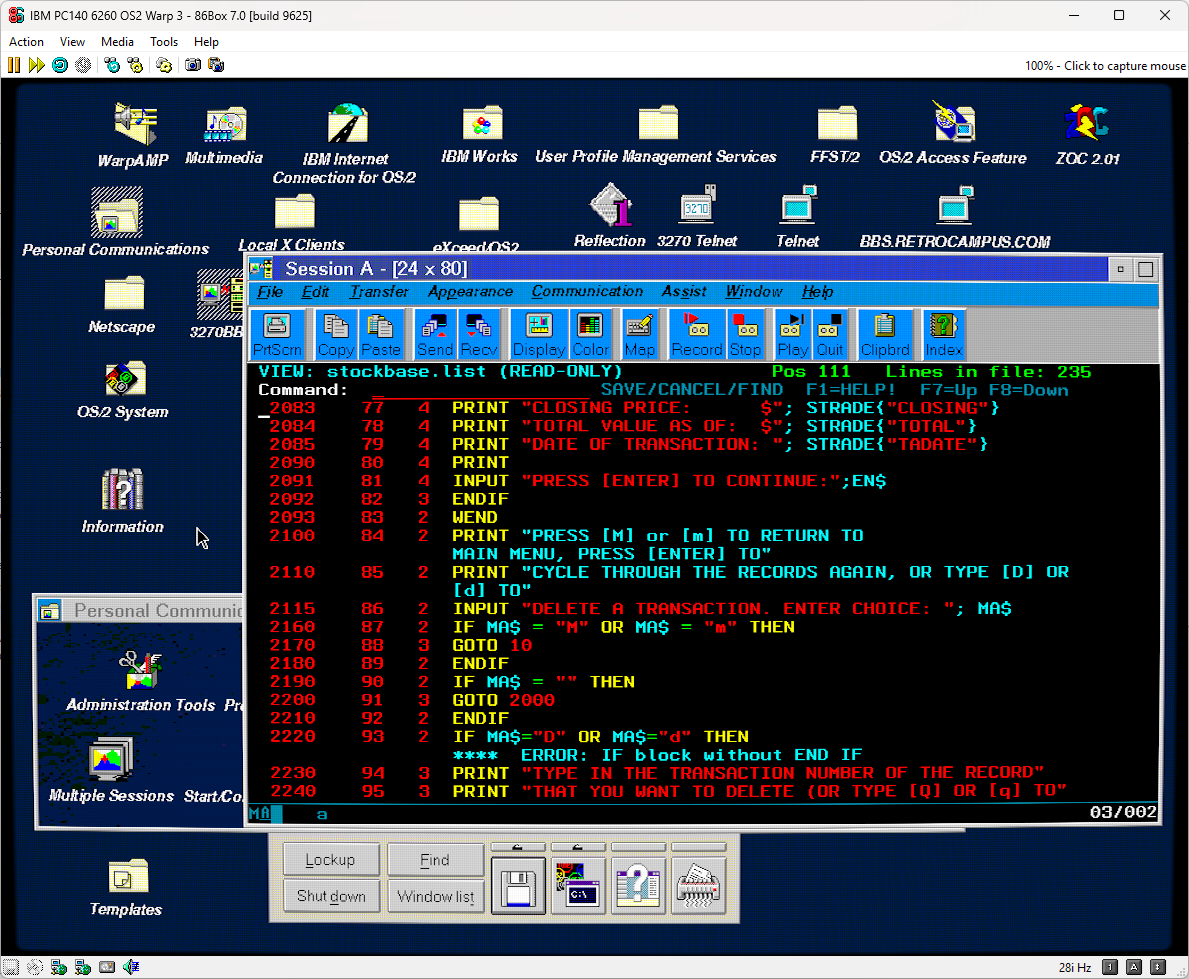This screenshot has height=979, width=1189.
Task: Open the floppy Drive A LaunchPad icon
Action: 518,886
